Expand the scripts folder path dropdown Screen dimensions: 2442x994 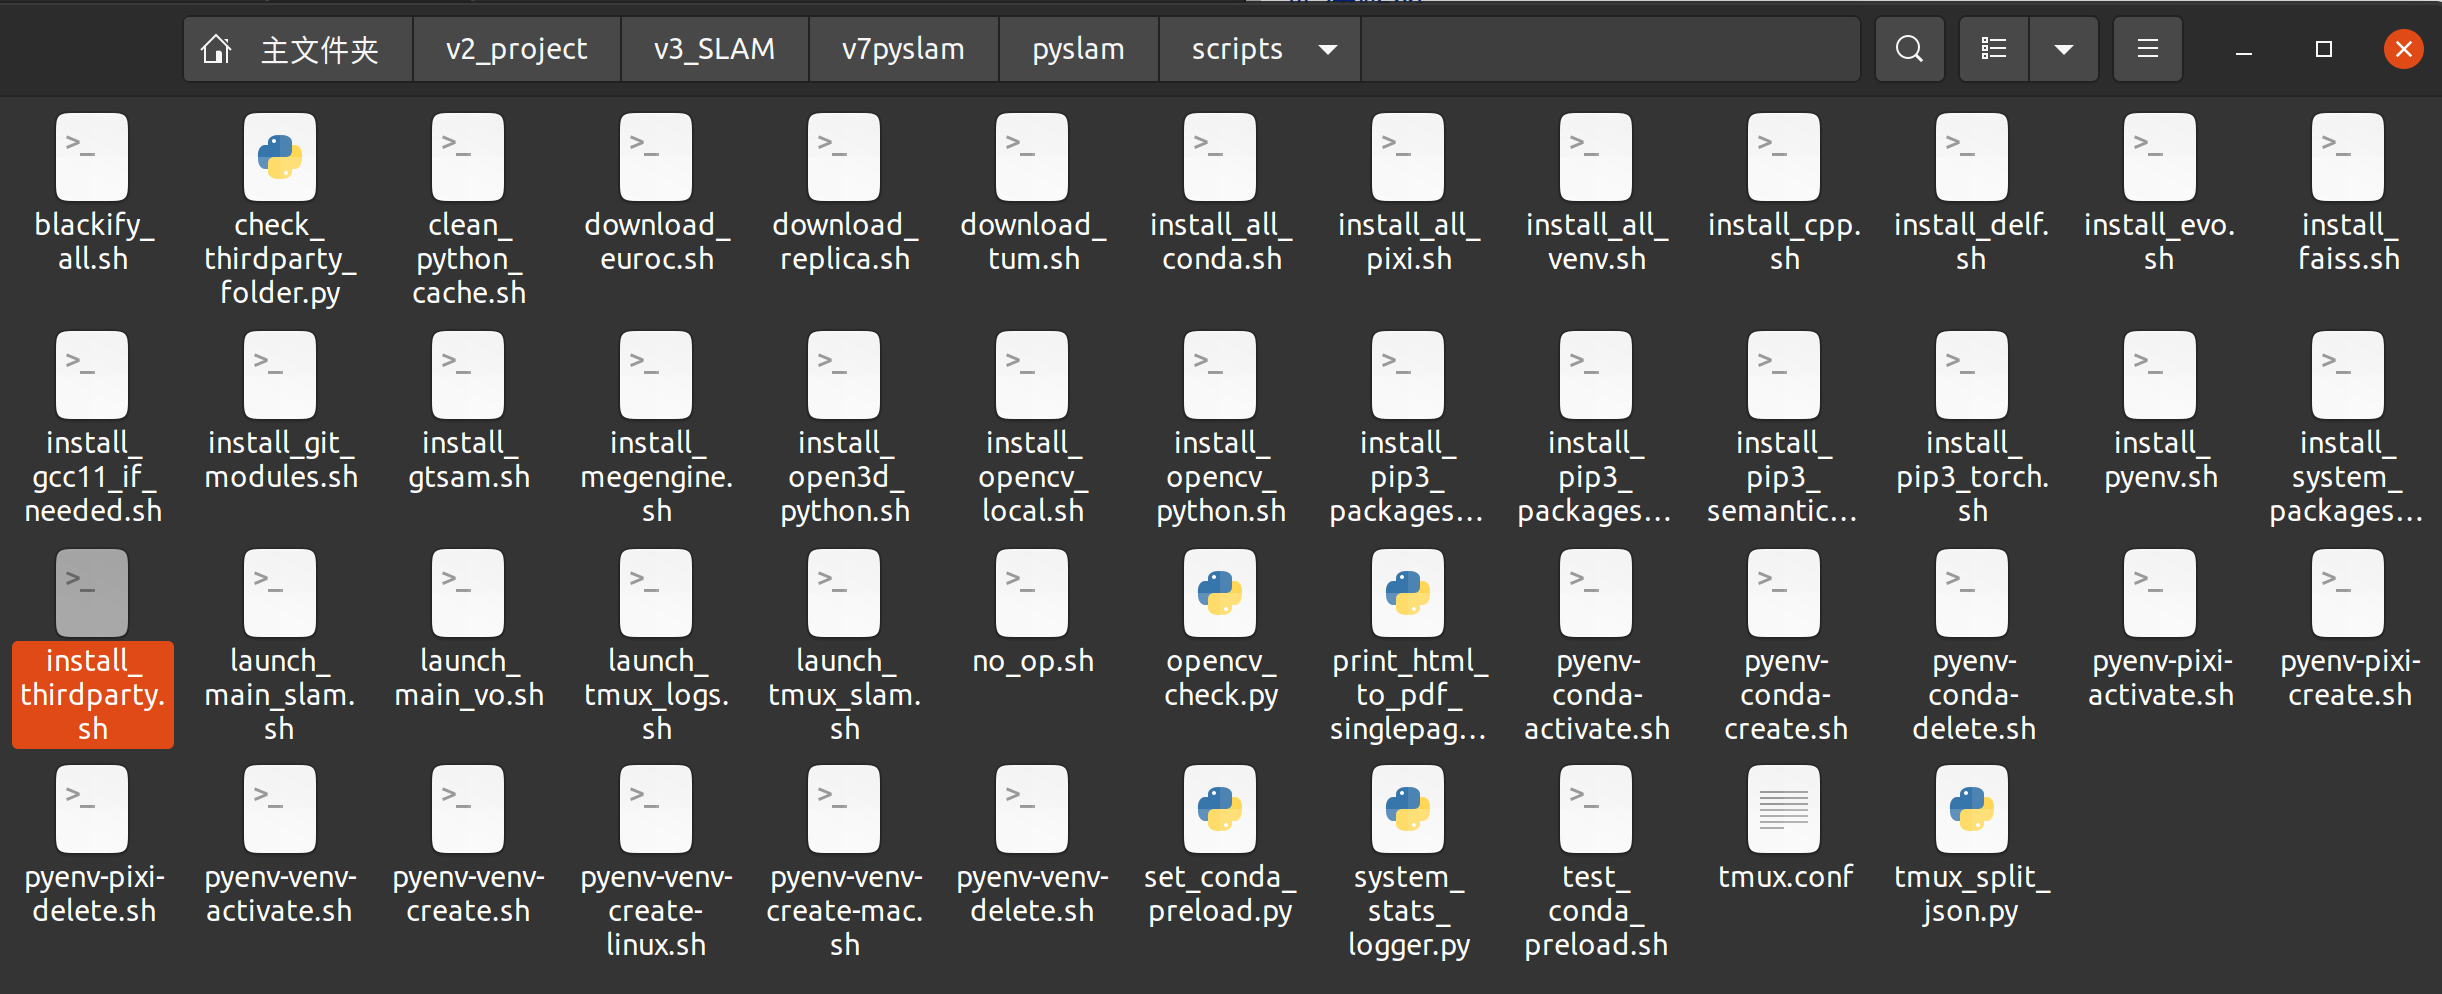click(x=1328, y=49)
